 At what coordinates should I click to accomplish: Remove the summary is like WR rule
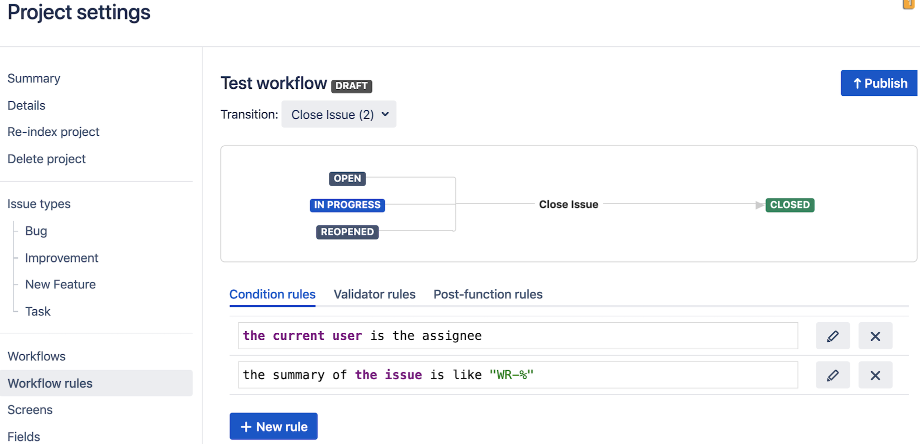point(875,375)
